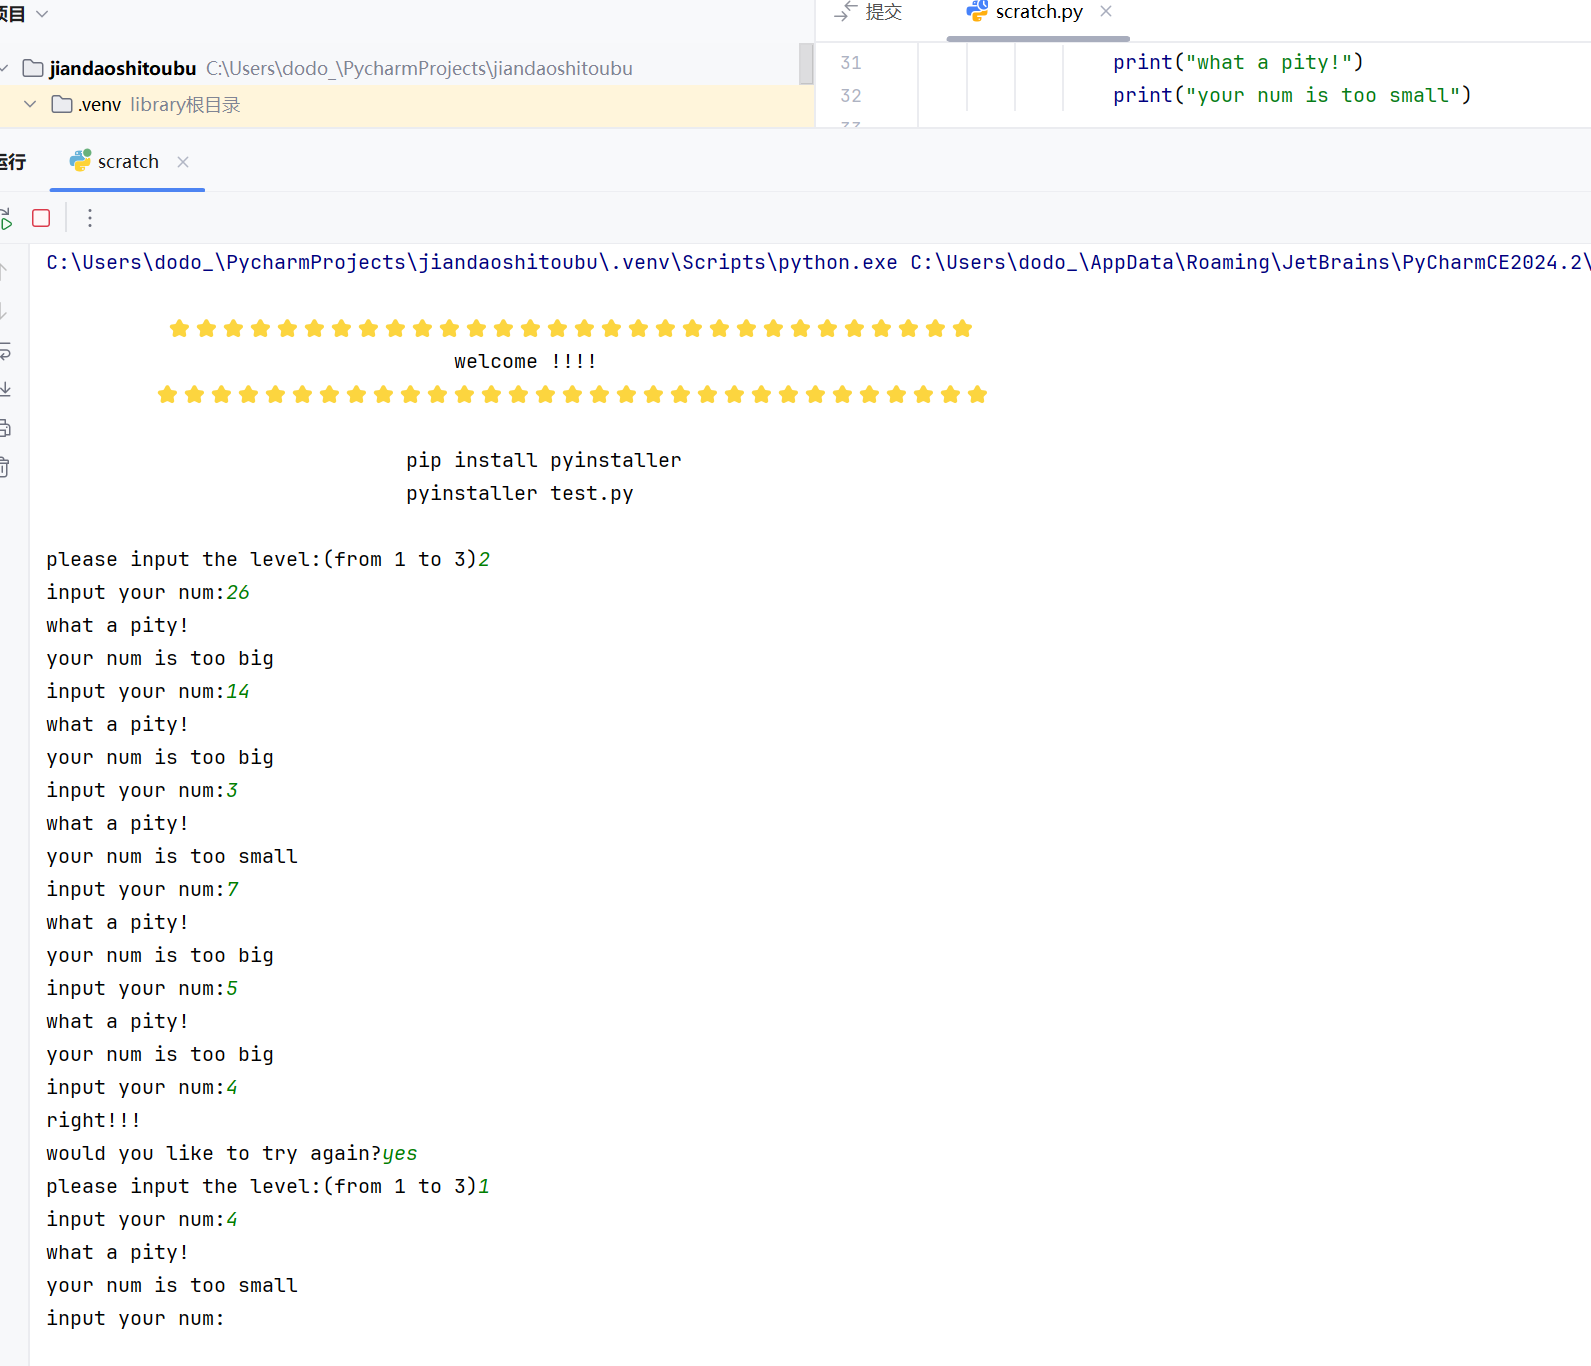Toggle soft-wrap in run console
Image resolution: width=1591 pixels, height=1366 pixels.
tap(5, 351)
